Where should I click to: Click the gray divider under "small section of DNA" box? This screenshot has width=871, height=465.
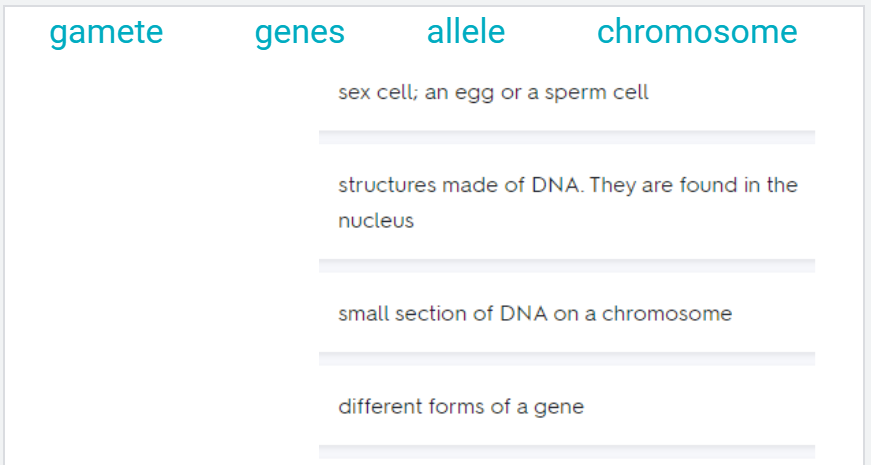[566, 358]
